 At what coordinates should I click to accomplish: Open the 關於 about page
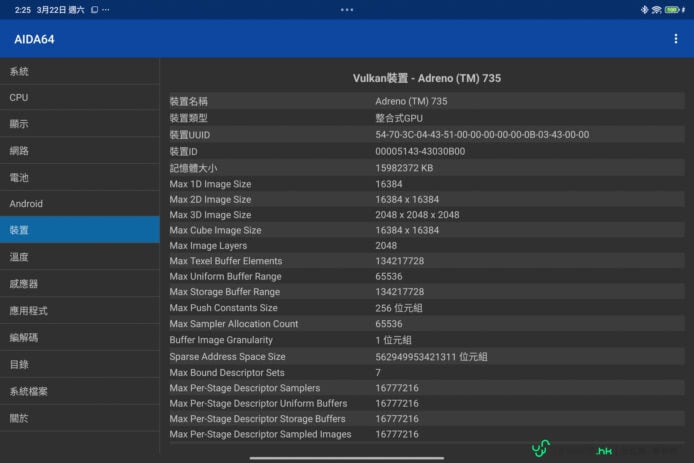click(x=79, y=418)
